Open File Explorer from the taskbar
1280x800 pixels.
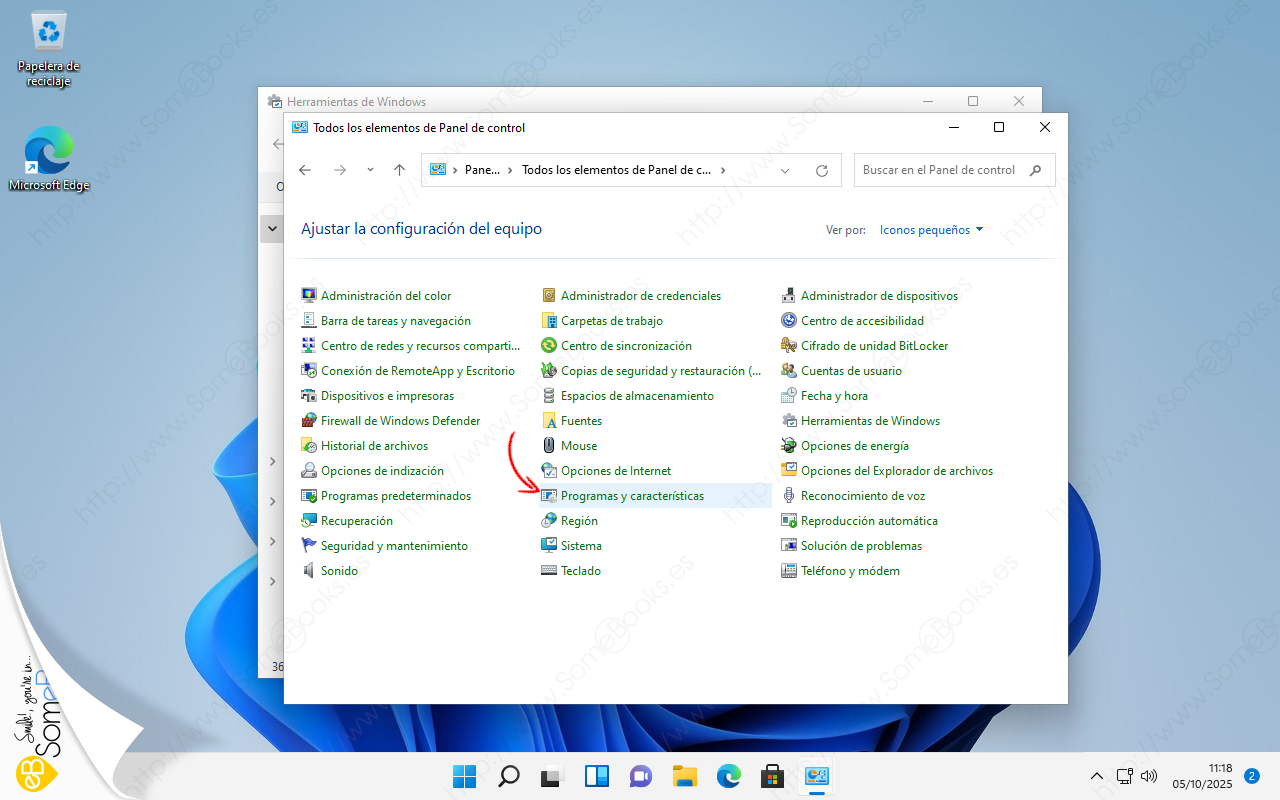[x=684, y=776]
